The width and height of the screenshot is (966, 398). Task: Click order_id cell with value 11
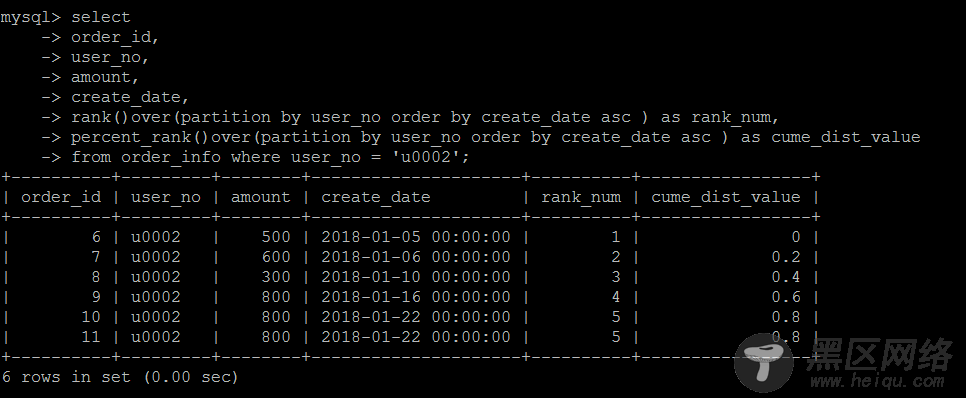(91, 337)
